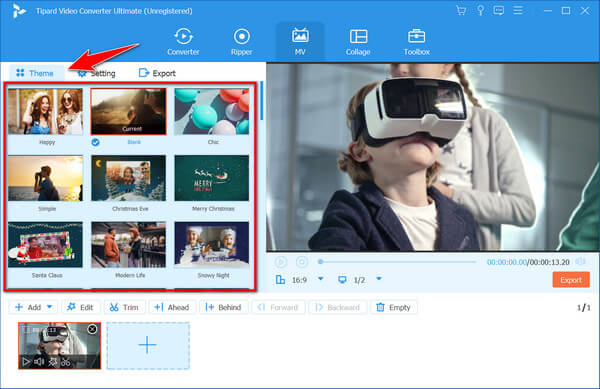Open the Collage module
The width and height of the screenshot is (600, 389).
coord(358,42)
